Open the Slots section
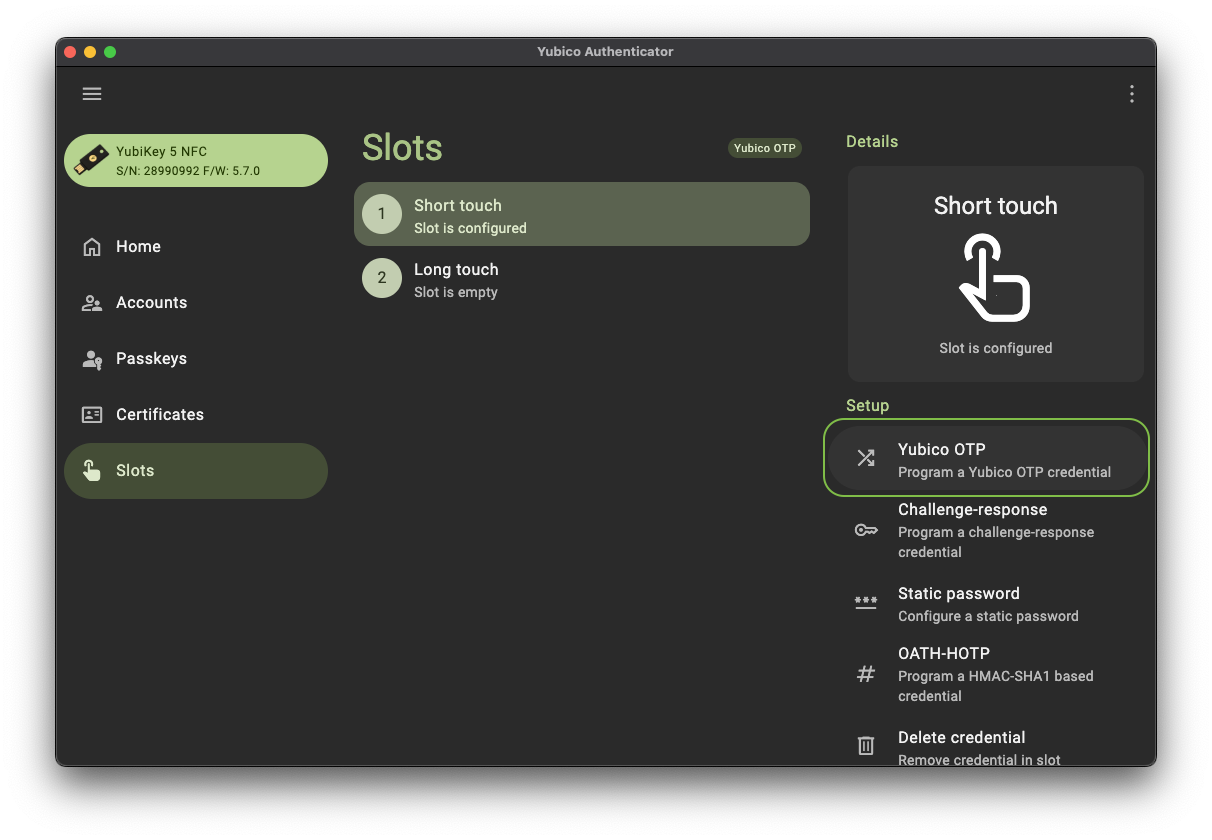This screenshot has width=1212, height=840. pyautogui.click(x=196, y=471)
